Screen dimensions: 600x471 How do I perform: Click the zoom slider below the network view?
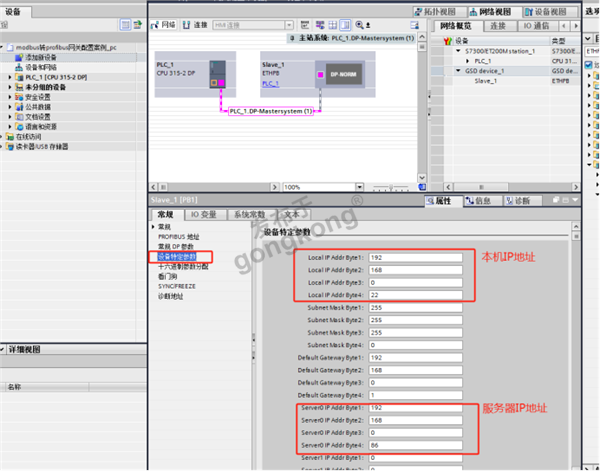click(391, 187)
